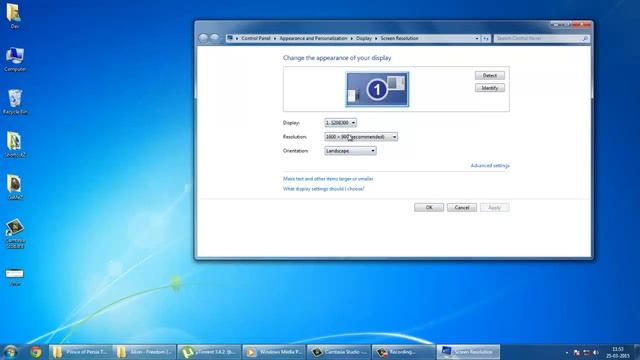Viewport: 640px width, 360px height.
Task: Refresh the Control Panel address bar
Action: 486,38
